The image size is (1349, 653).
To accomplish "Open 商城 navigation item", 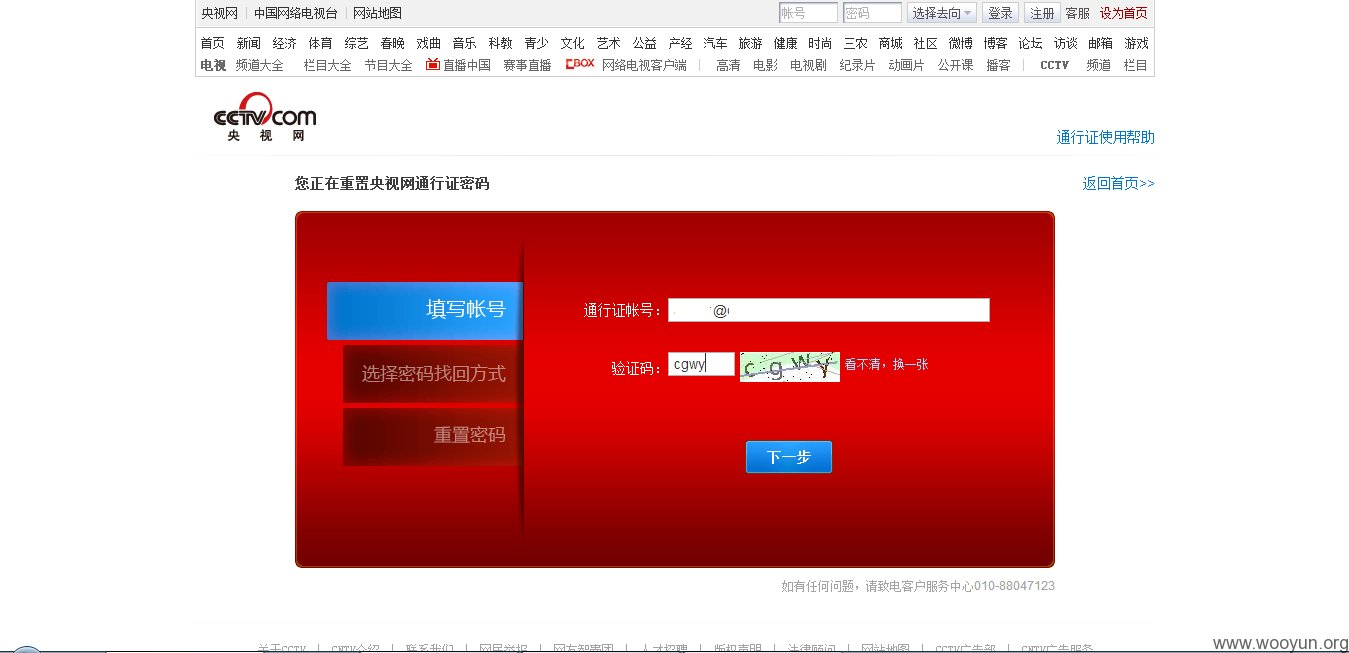I will tap(890, 43).
